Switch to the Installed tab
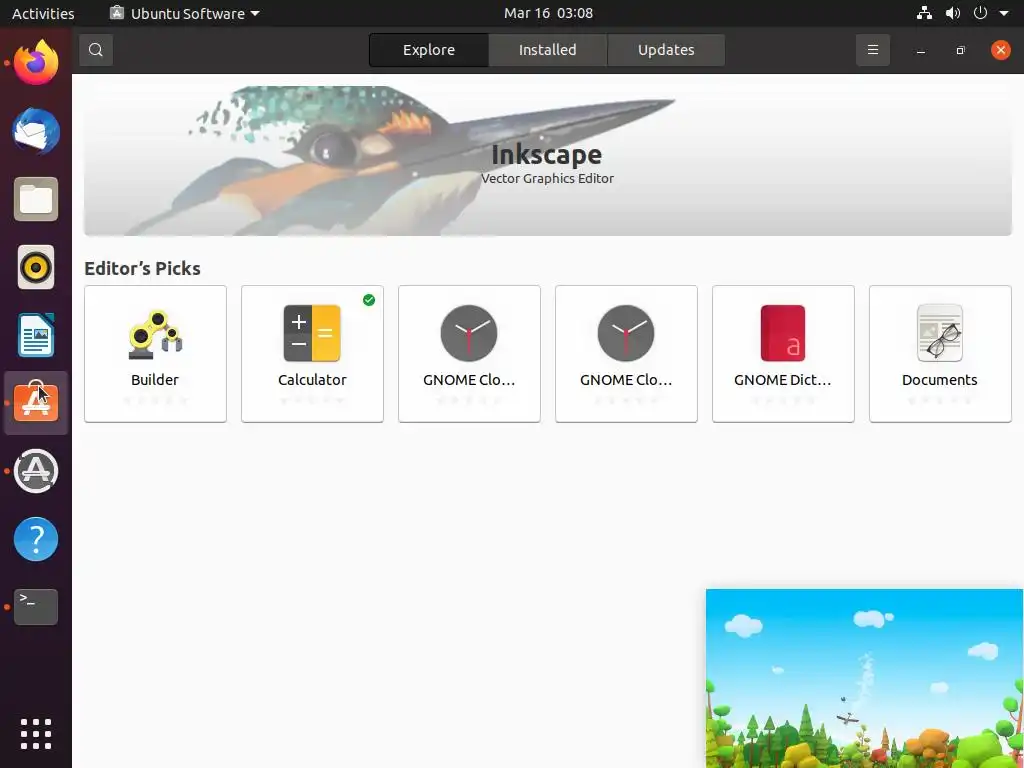The width and height of the screenshot is (1024, 768). click(x=547, y=50)
